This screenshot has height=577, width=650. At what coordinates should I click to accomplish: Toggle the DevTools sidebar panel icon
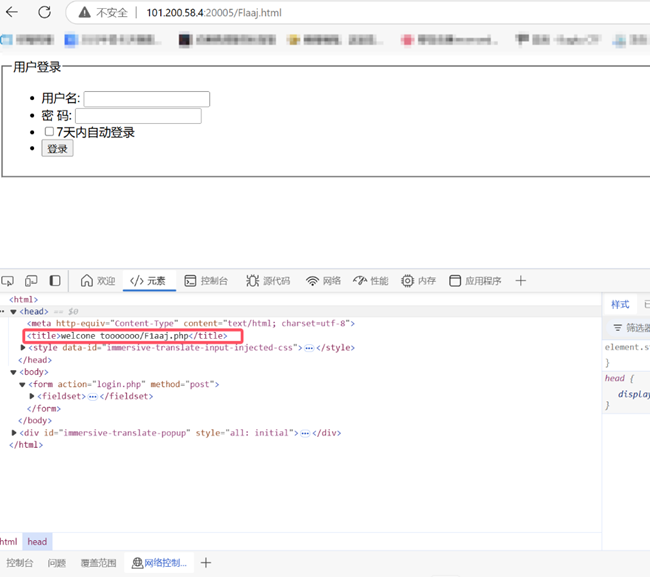[55, 281]
